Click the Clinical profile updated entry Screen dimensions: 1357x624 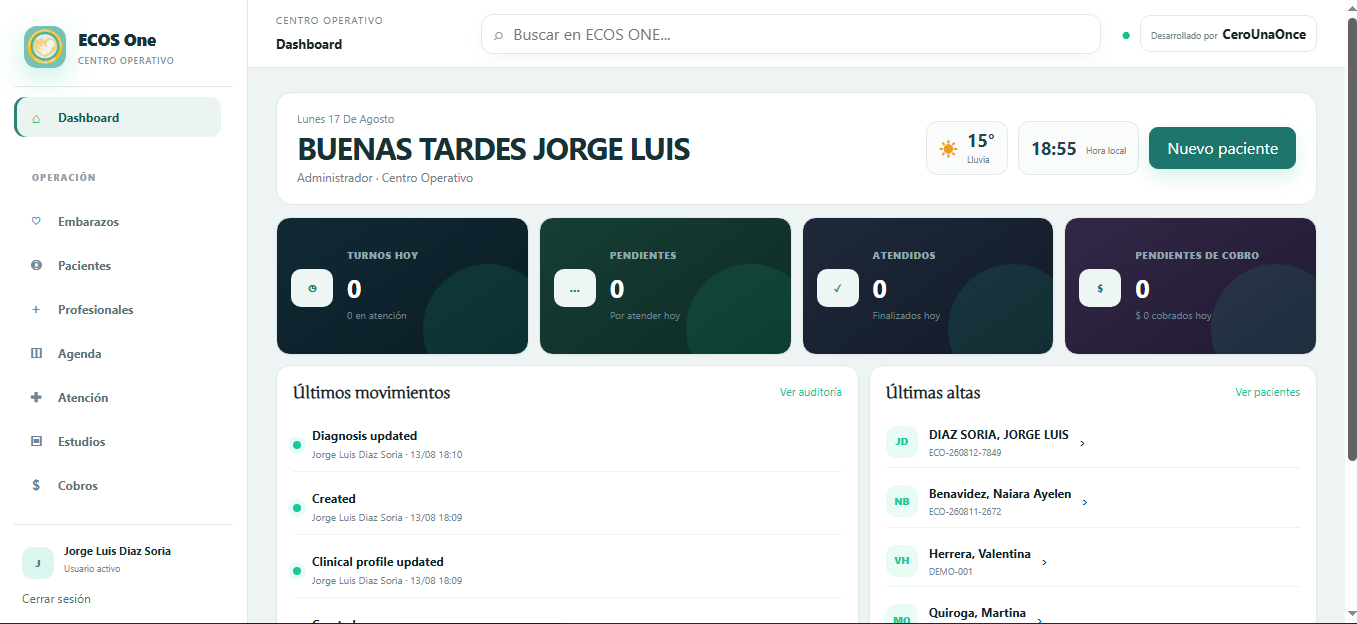[565, 570]
